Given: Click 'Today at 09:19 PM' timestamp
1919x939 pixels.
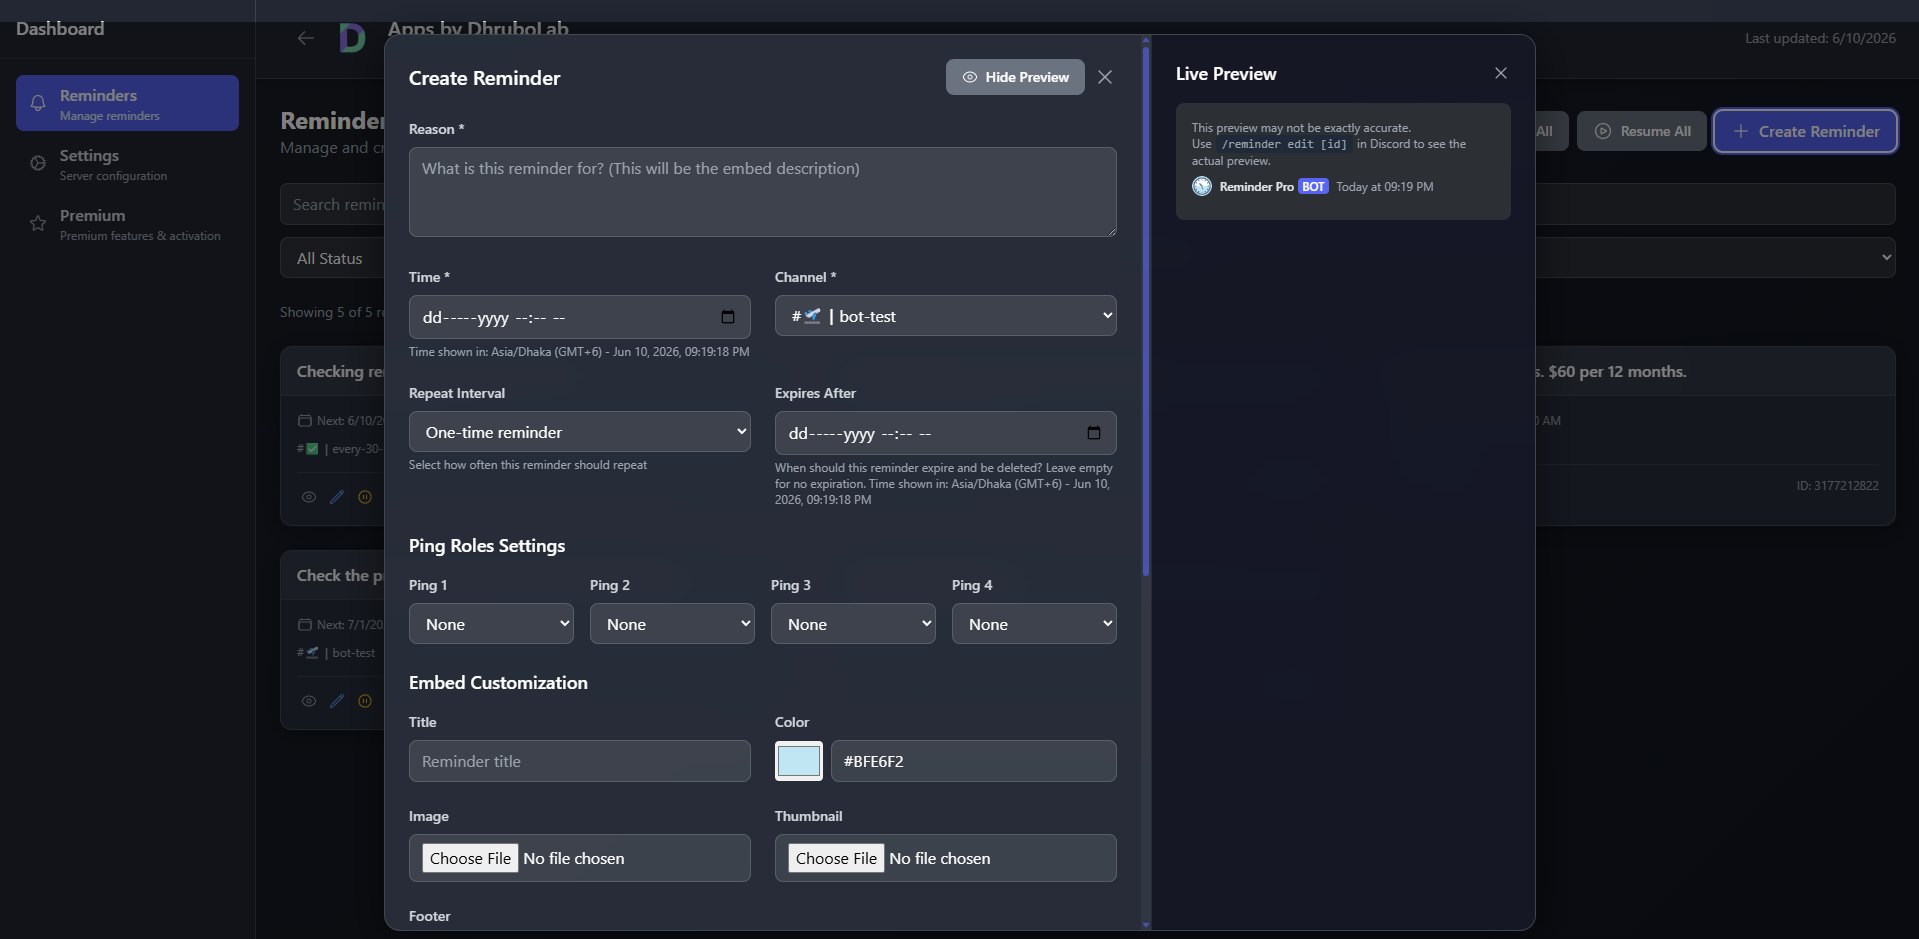Looking at the screenshot, I should 1384,187.
